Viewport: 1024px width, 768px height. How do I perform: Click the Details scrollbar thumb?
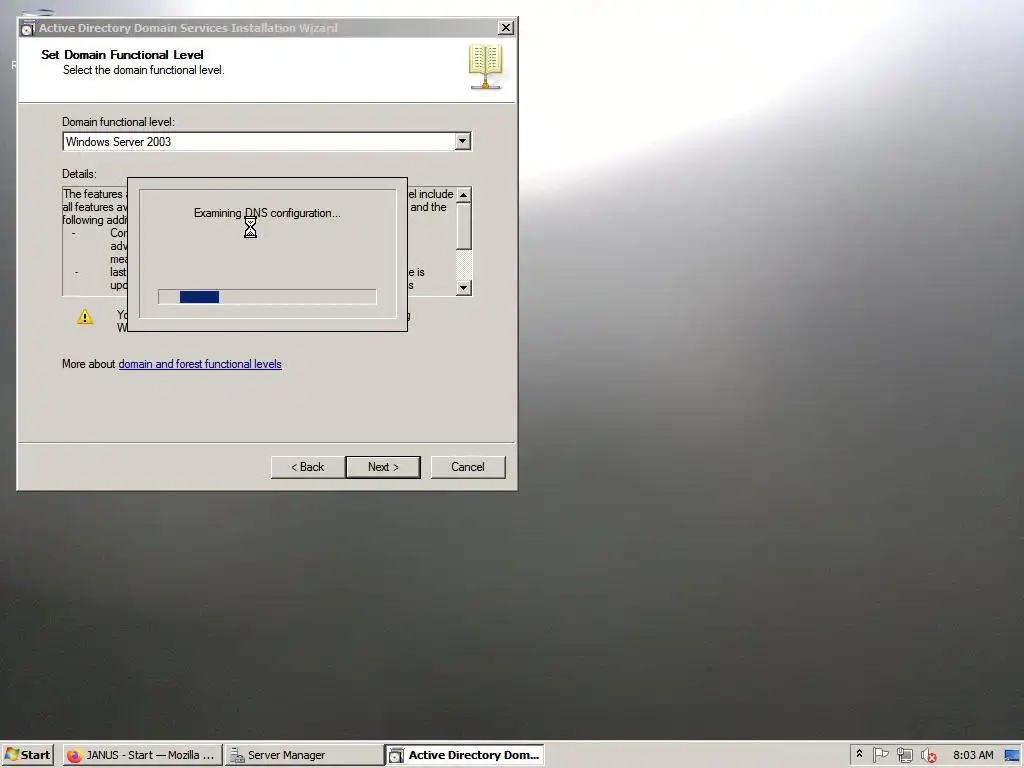(463, 226)
